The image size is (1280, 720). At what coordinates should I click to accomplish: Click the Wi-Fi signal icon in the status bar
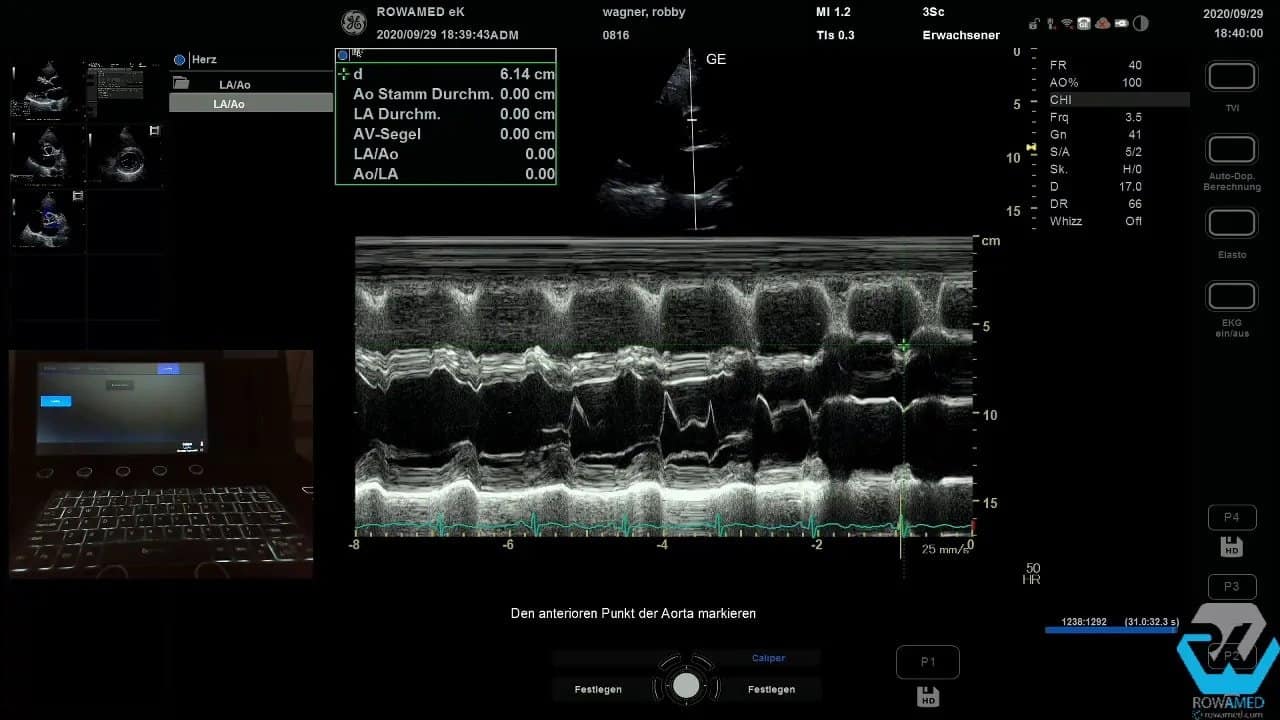[1065, 24]
